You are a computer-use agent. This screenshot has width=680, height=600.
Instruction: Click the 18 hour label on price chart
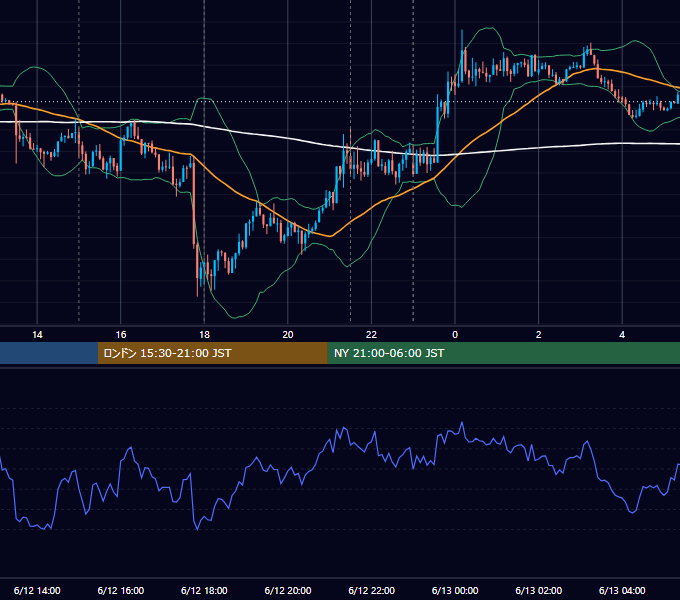click(204, 335)
